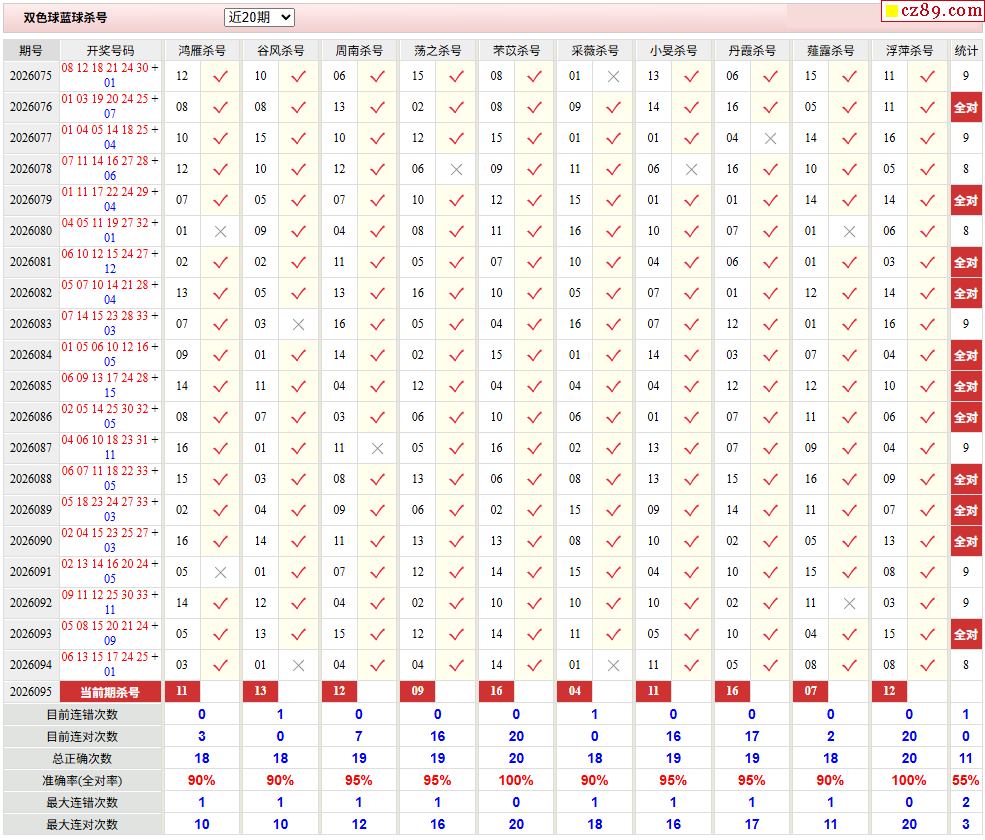Click the 总正确次数 row label

(x=82, y=758)
